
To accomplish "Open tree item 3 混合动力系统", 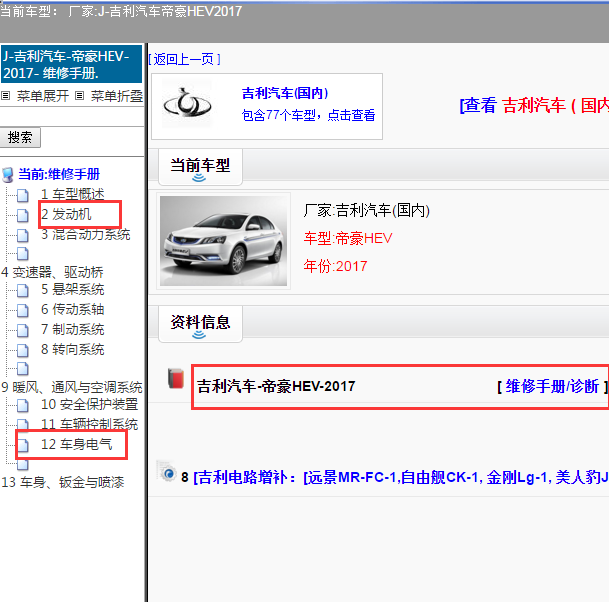I will 85,235.
